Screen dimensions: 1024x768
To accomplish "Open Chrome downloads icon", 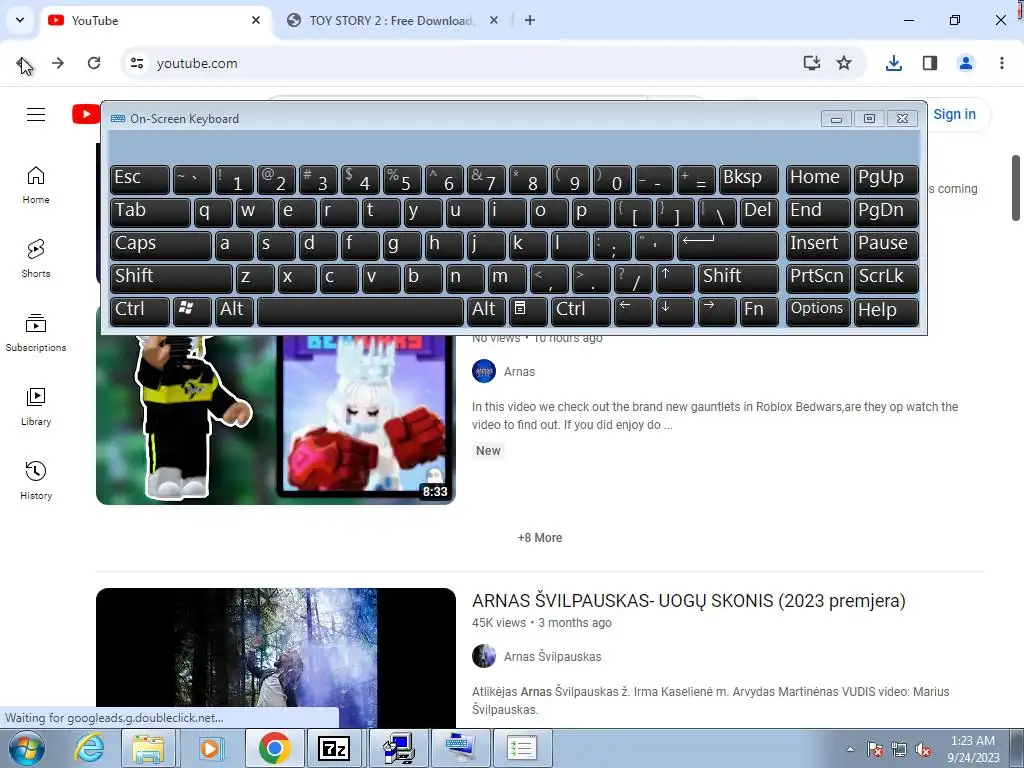I will coord(893,63).
